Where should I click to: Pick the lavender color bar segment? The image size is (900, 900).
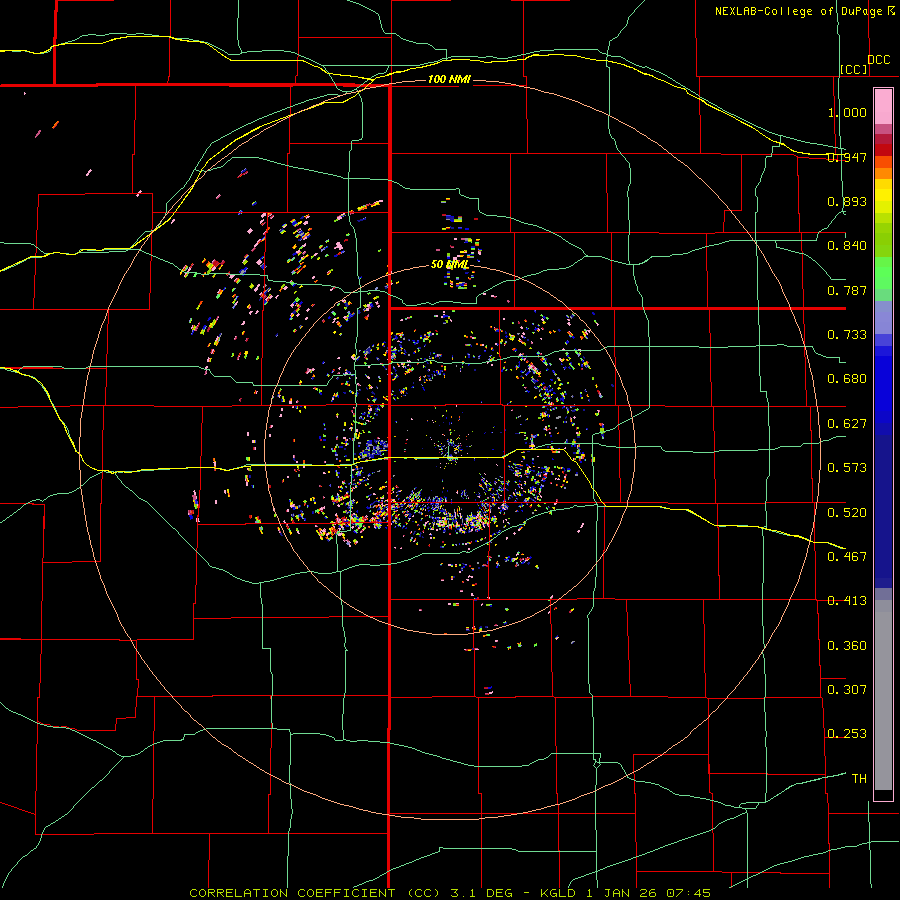(883, 317)
